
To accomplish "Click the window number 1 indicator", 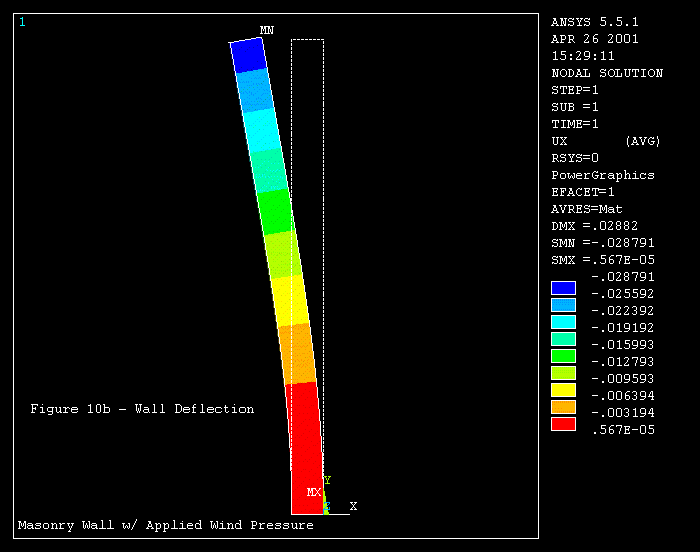I will (x=22, y=22).
